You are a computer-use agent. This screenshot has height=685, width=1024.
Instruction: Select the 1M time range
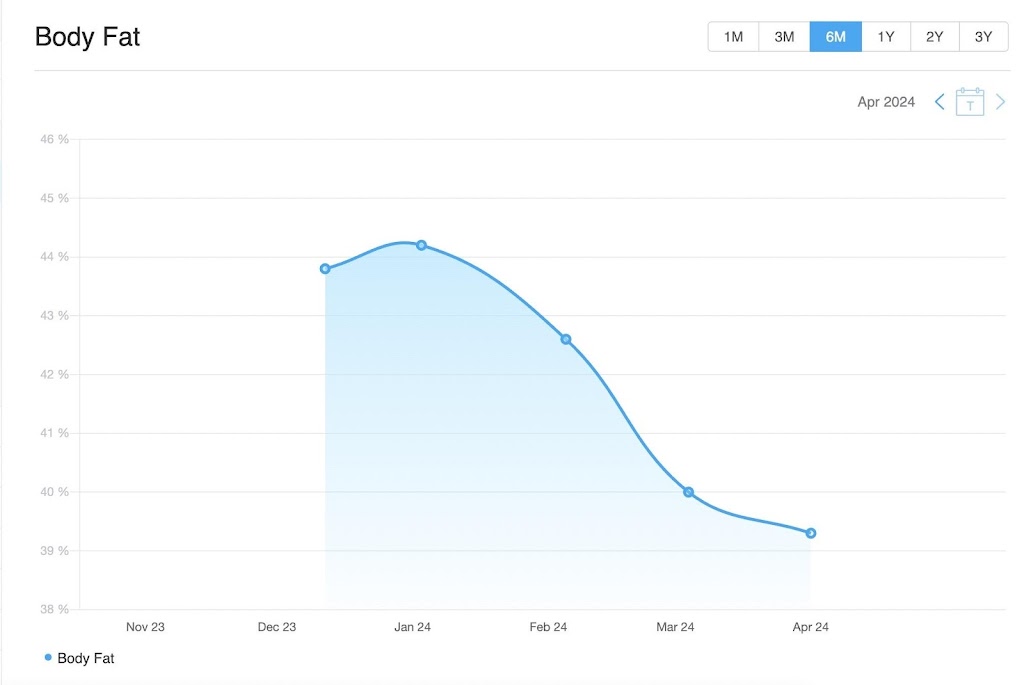coord(733,37)
